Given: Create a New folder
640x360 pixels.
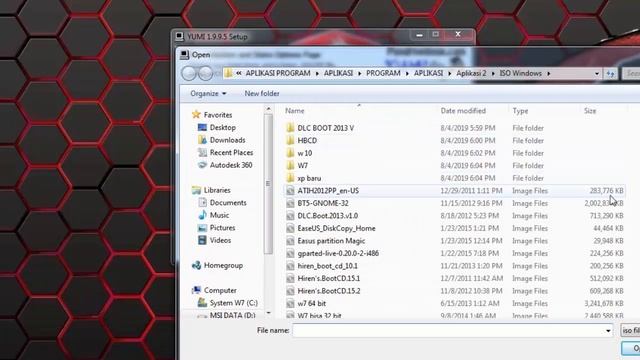Looking at the screenshot, I should pos(262,93).
